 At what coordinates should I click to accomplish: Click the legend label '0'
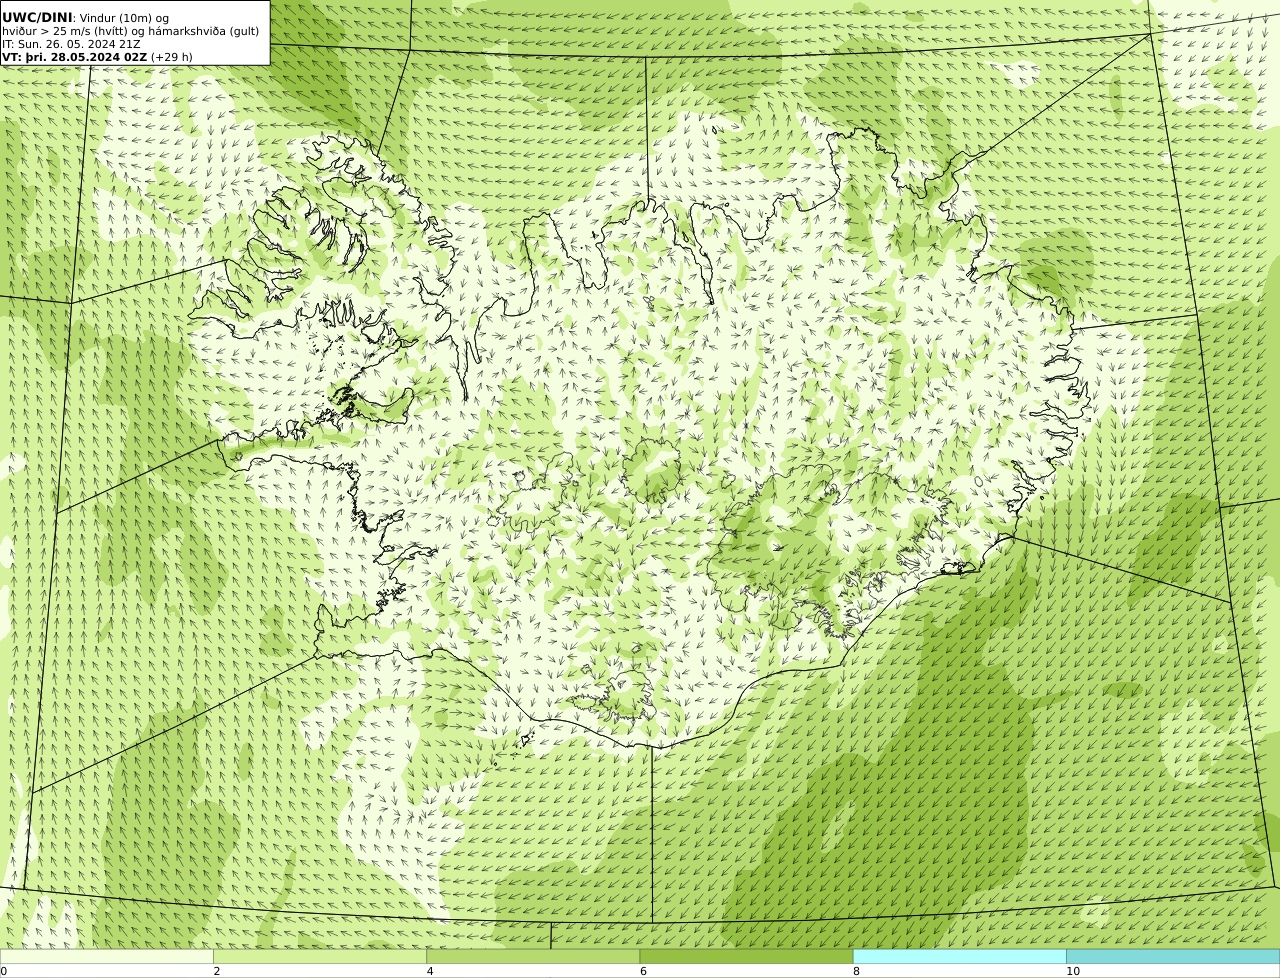[x=4, y=971]
